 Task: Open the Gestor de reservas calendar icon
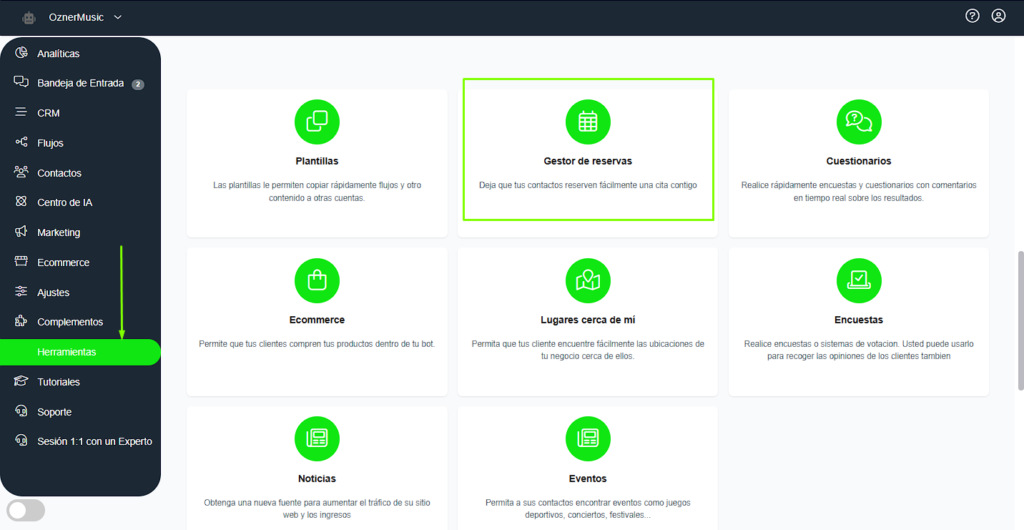click(x=588, y=122)
